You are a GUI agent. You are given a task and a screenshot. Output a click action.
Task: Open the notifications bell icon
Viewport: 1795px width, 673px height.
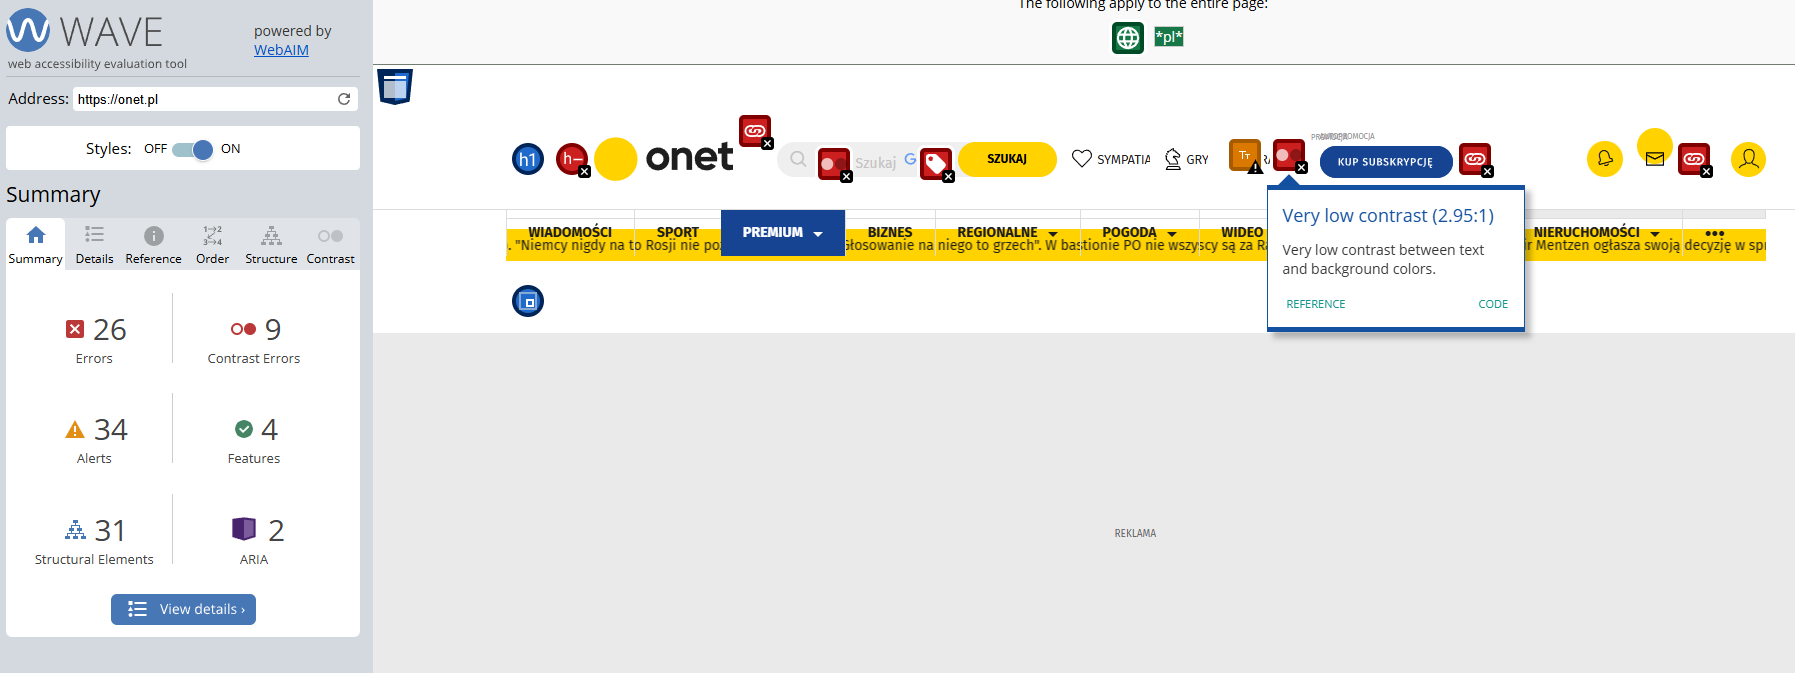[x=1605, y=159]
